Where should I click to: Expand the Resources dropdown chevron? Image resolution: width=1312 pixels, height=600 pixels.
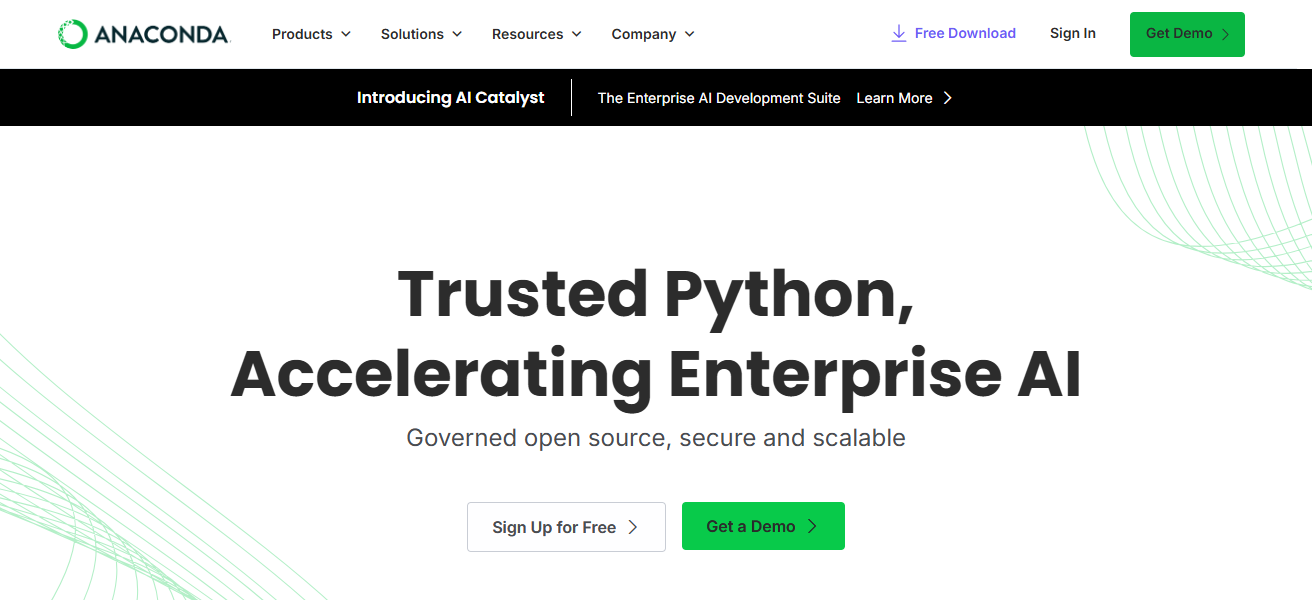pos(576,34)
